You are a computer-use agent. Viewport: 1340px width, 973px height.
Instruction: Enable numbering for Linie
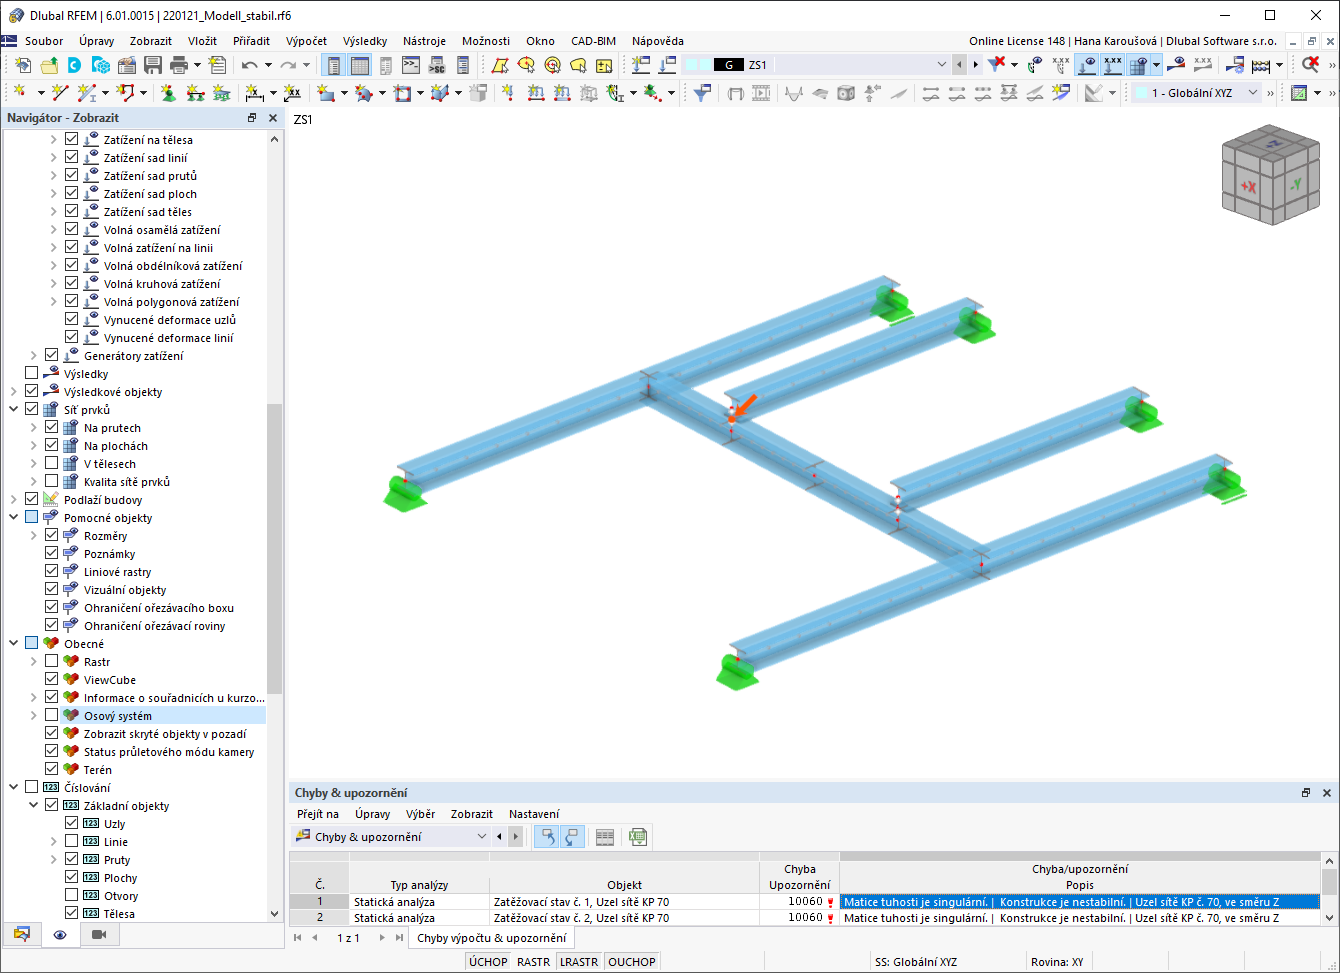71,841
